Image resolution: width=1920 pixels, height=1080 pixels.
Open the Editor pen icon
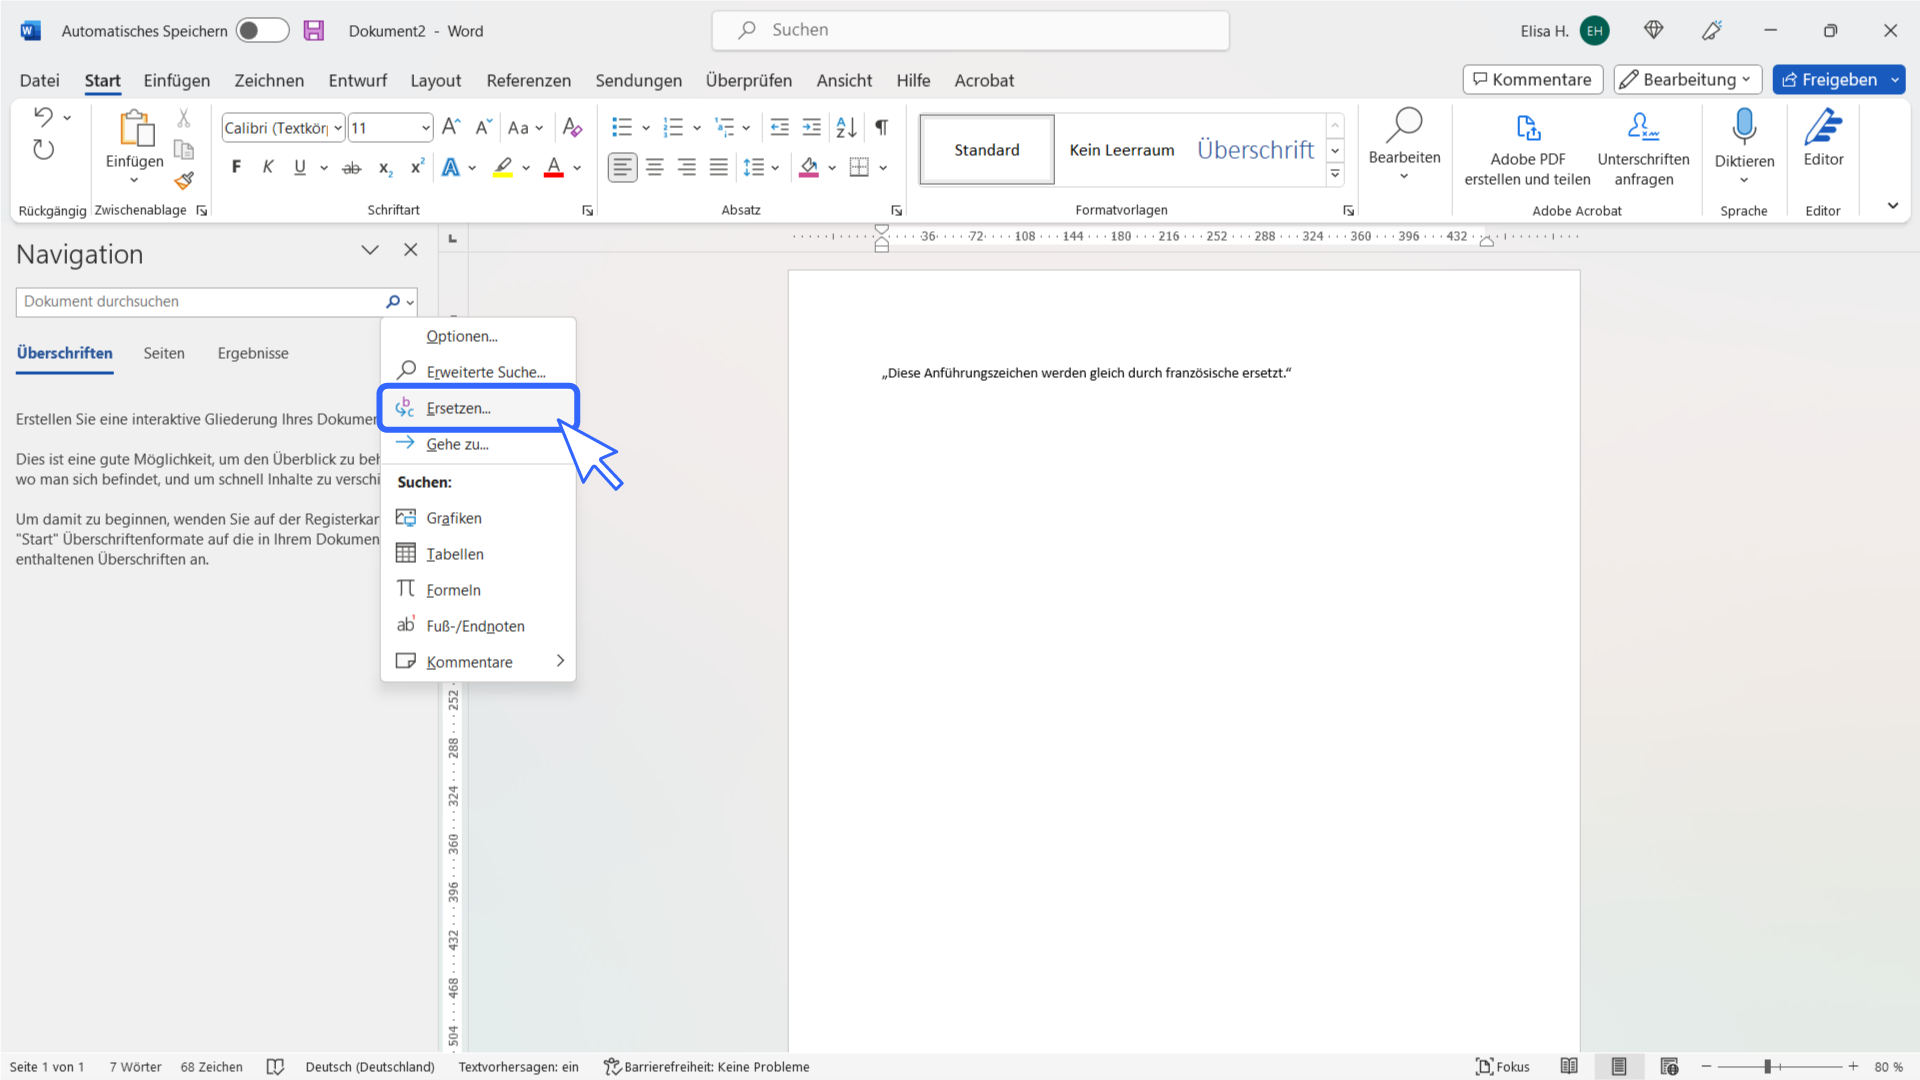coord(1823,127)
